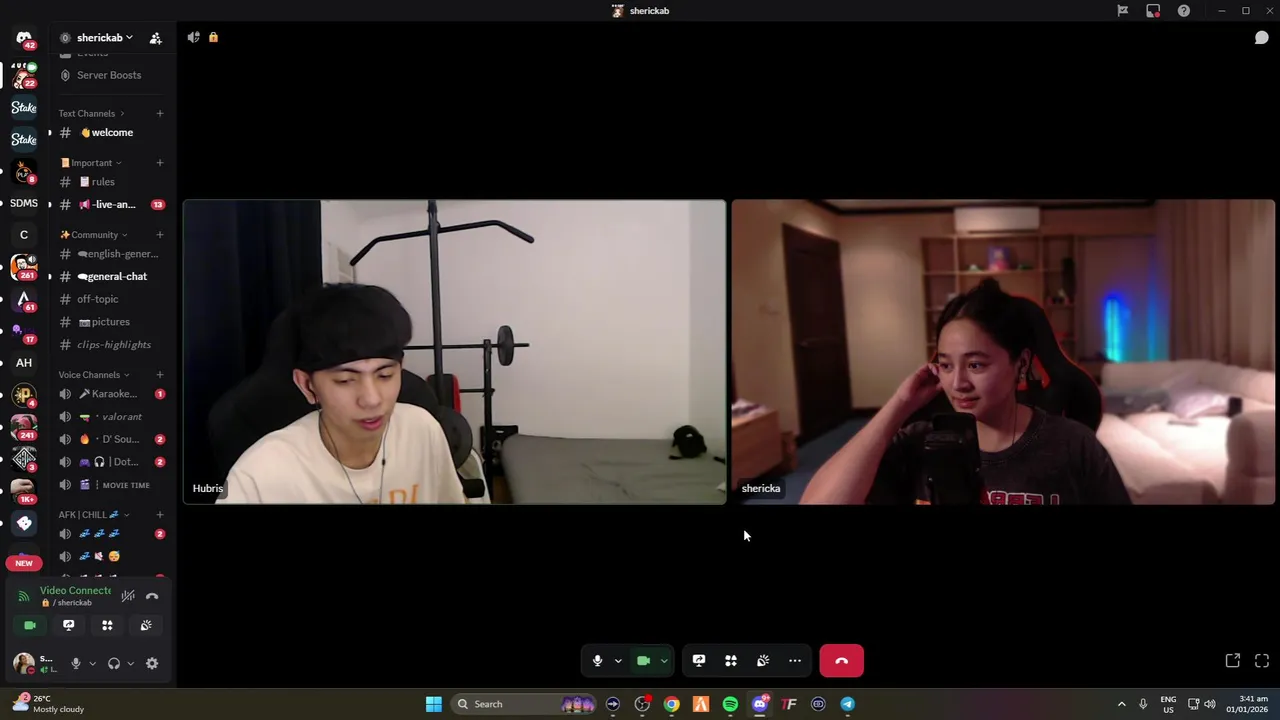Turn off camera in the call control bar
Viewport: 1280px width, 720px height.
pyautogui.click(x=643, y=661)
